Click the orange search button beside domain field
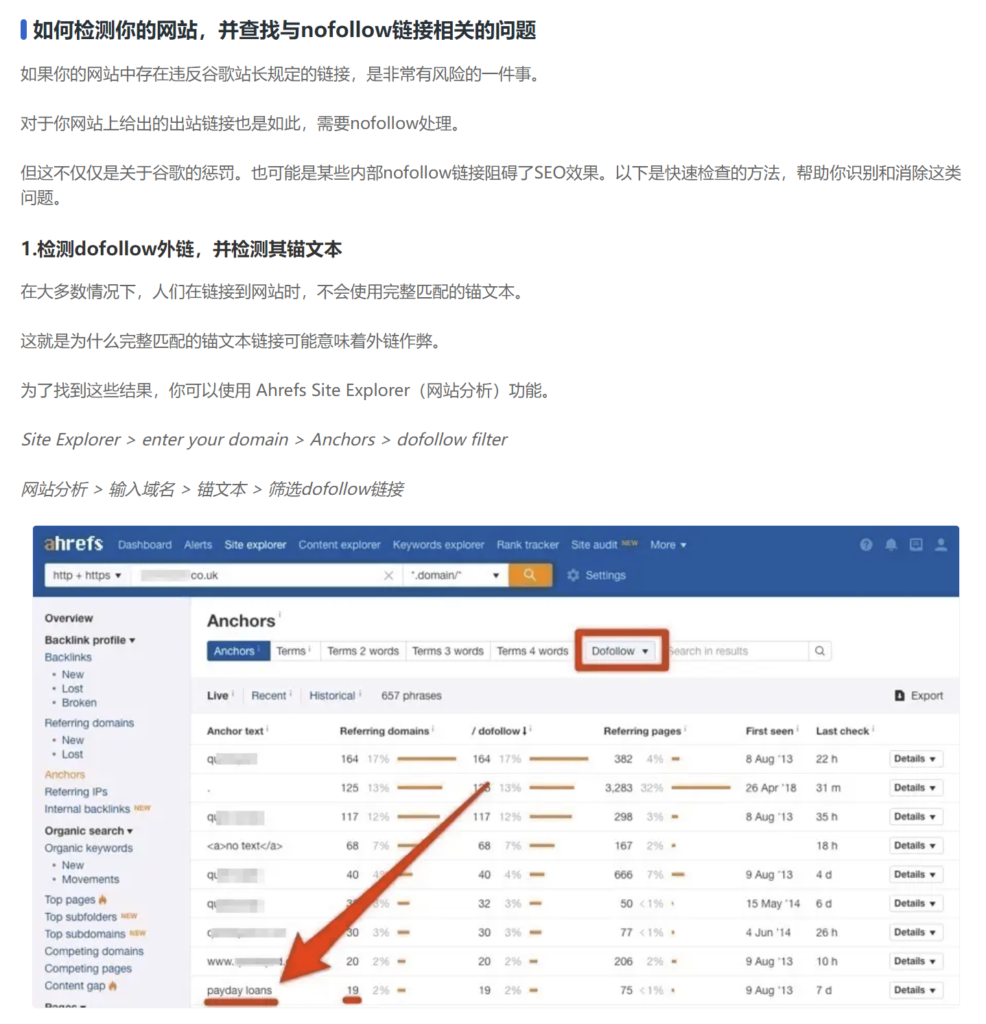The height and width of the screenshot is (1024, 986). coord(530,575)
